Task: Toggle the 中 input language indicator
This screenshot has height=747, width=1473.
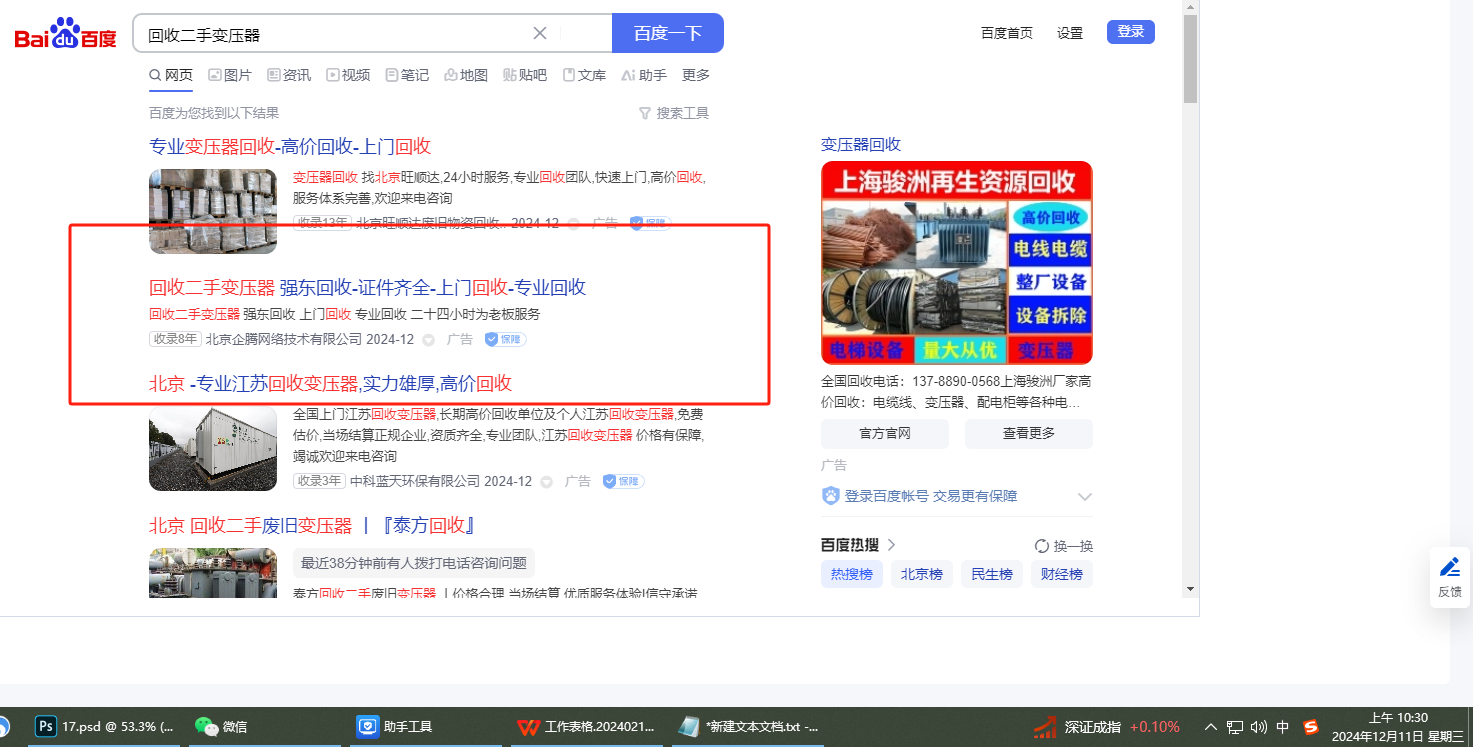Action: click(1283, 727)
